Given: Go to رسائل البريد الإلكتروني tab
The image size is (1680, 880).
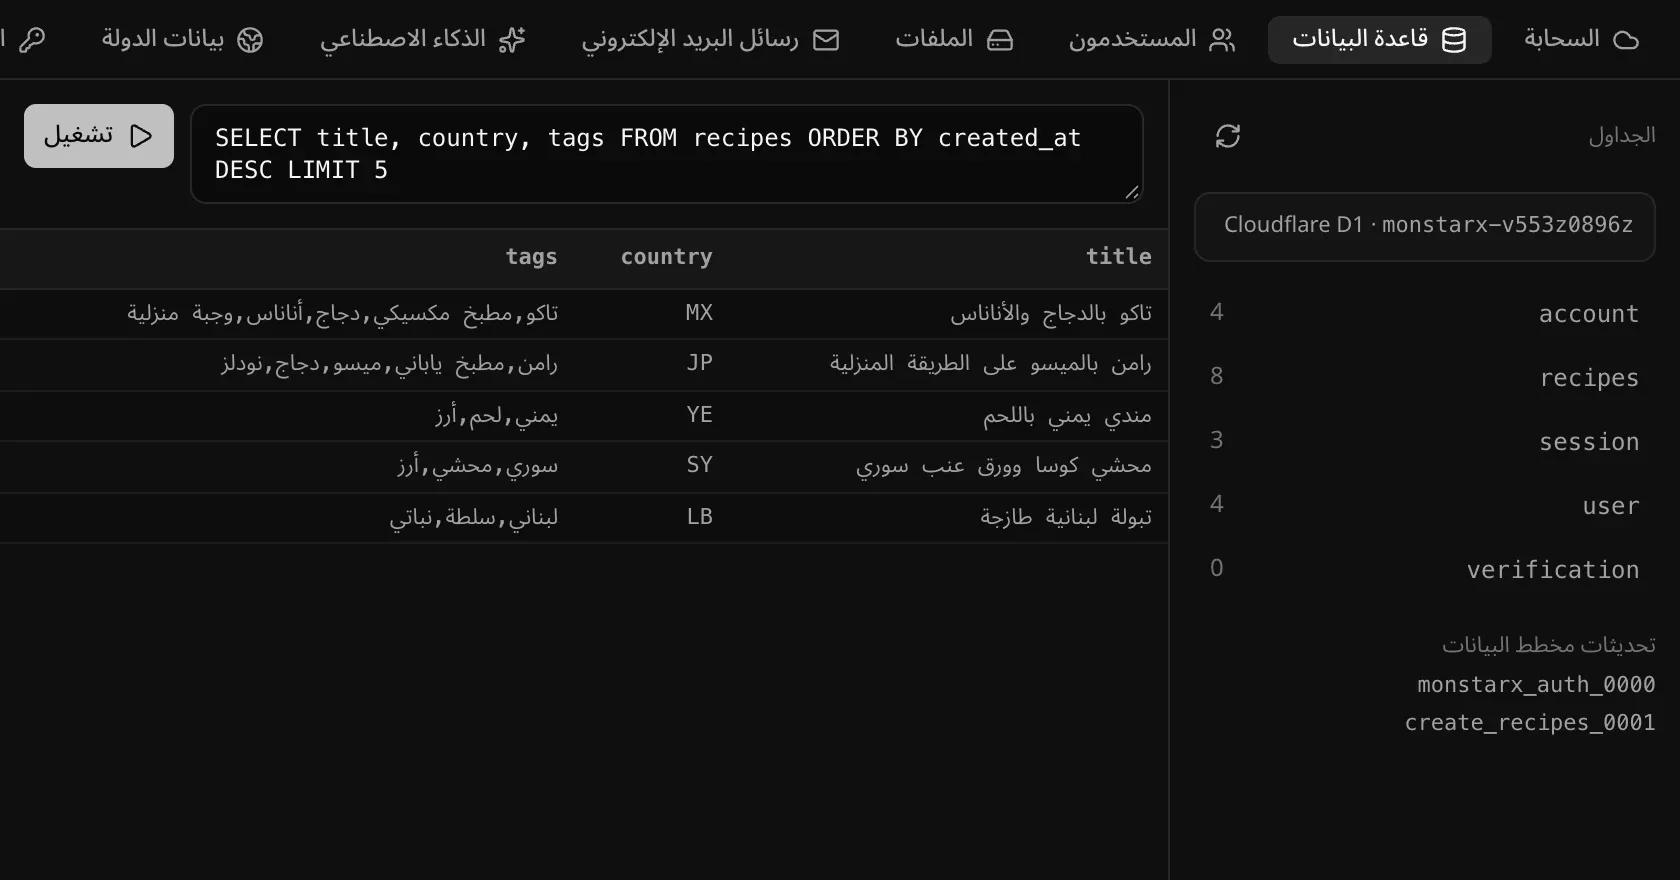Looking at the screenshot, I should pyautogui.click(x=710, y=39).
